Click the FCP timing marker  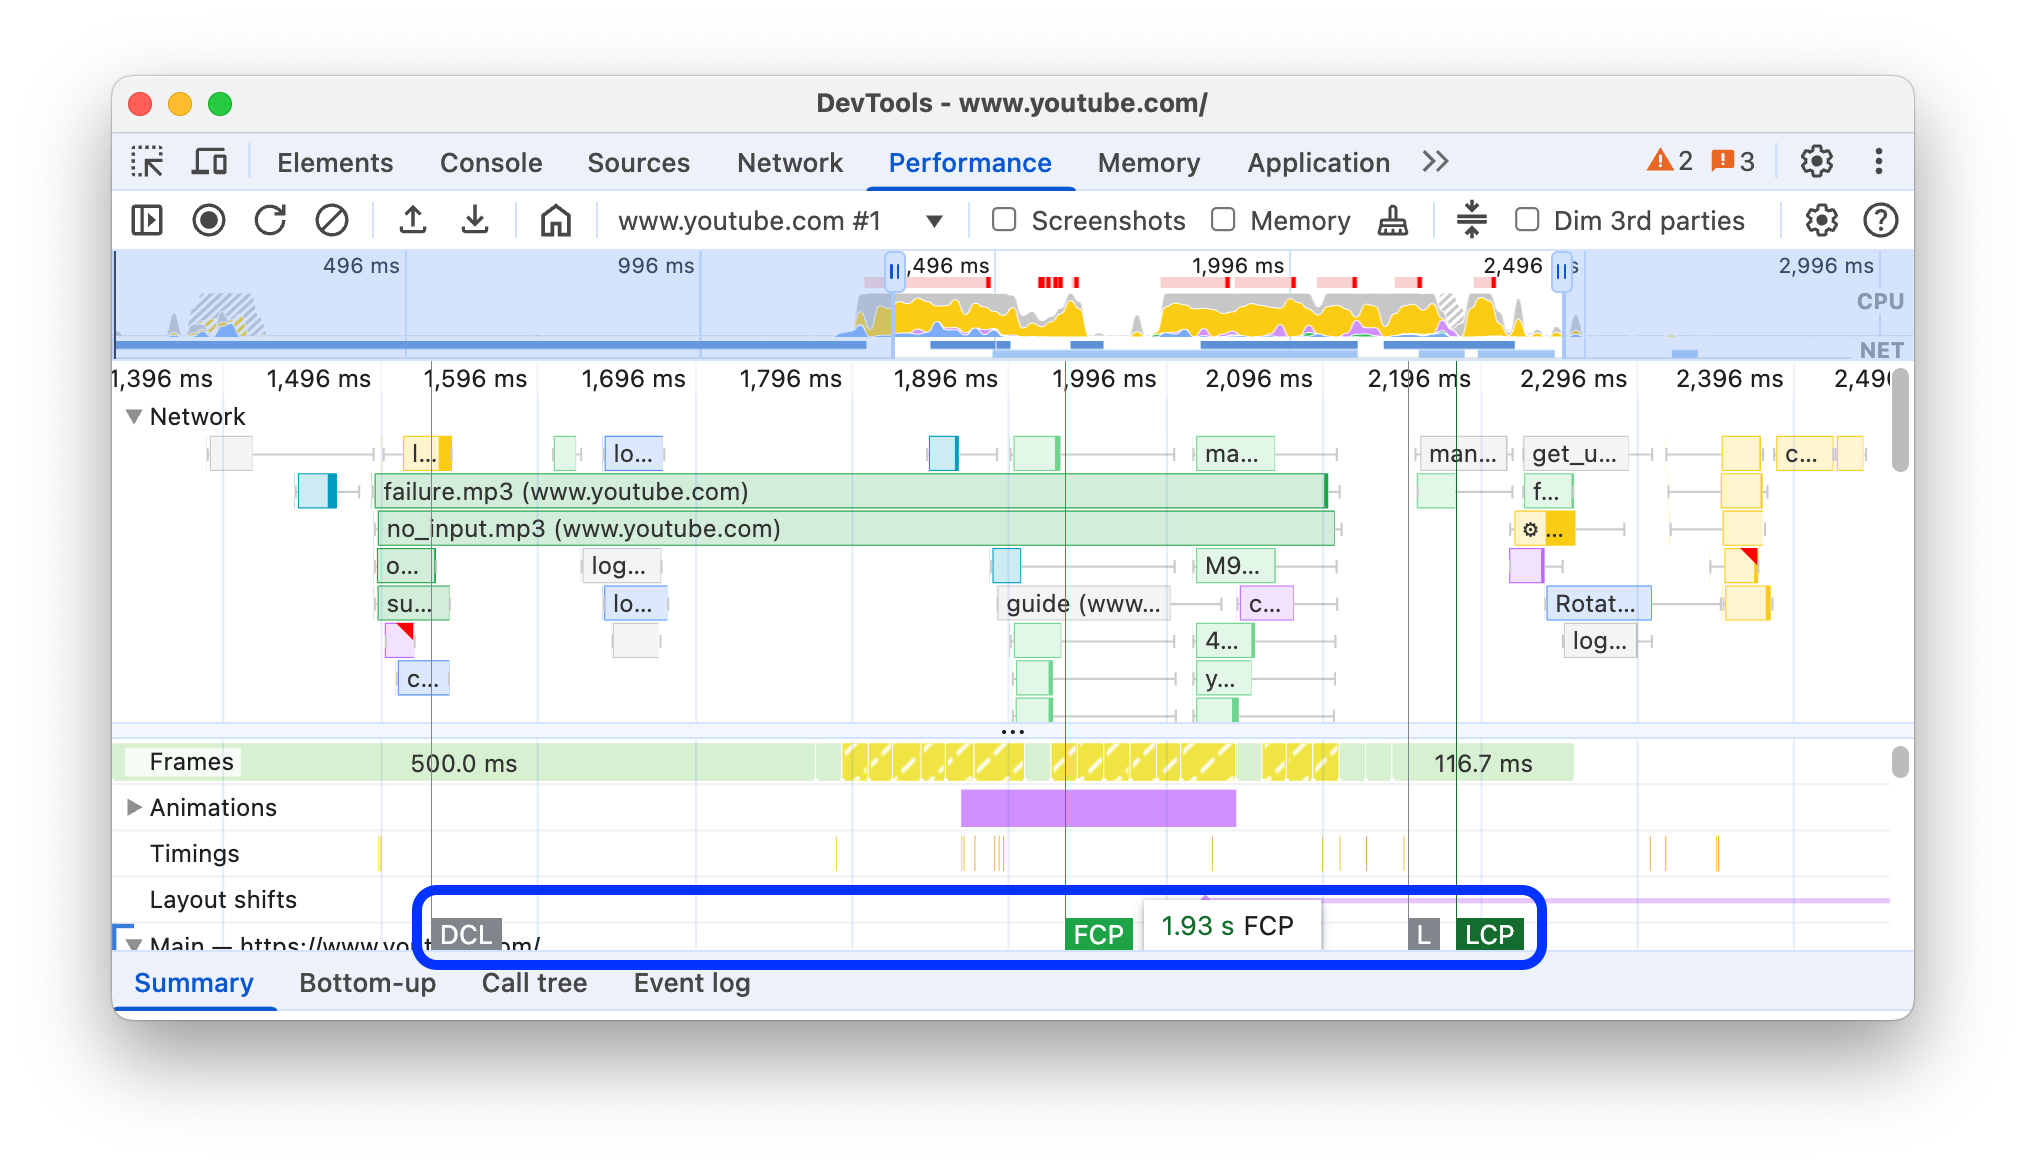coord(1101,933)
